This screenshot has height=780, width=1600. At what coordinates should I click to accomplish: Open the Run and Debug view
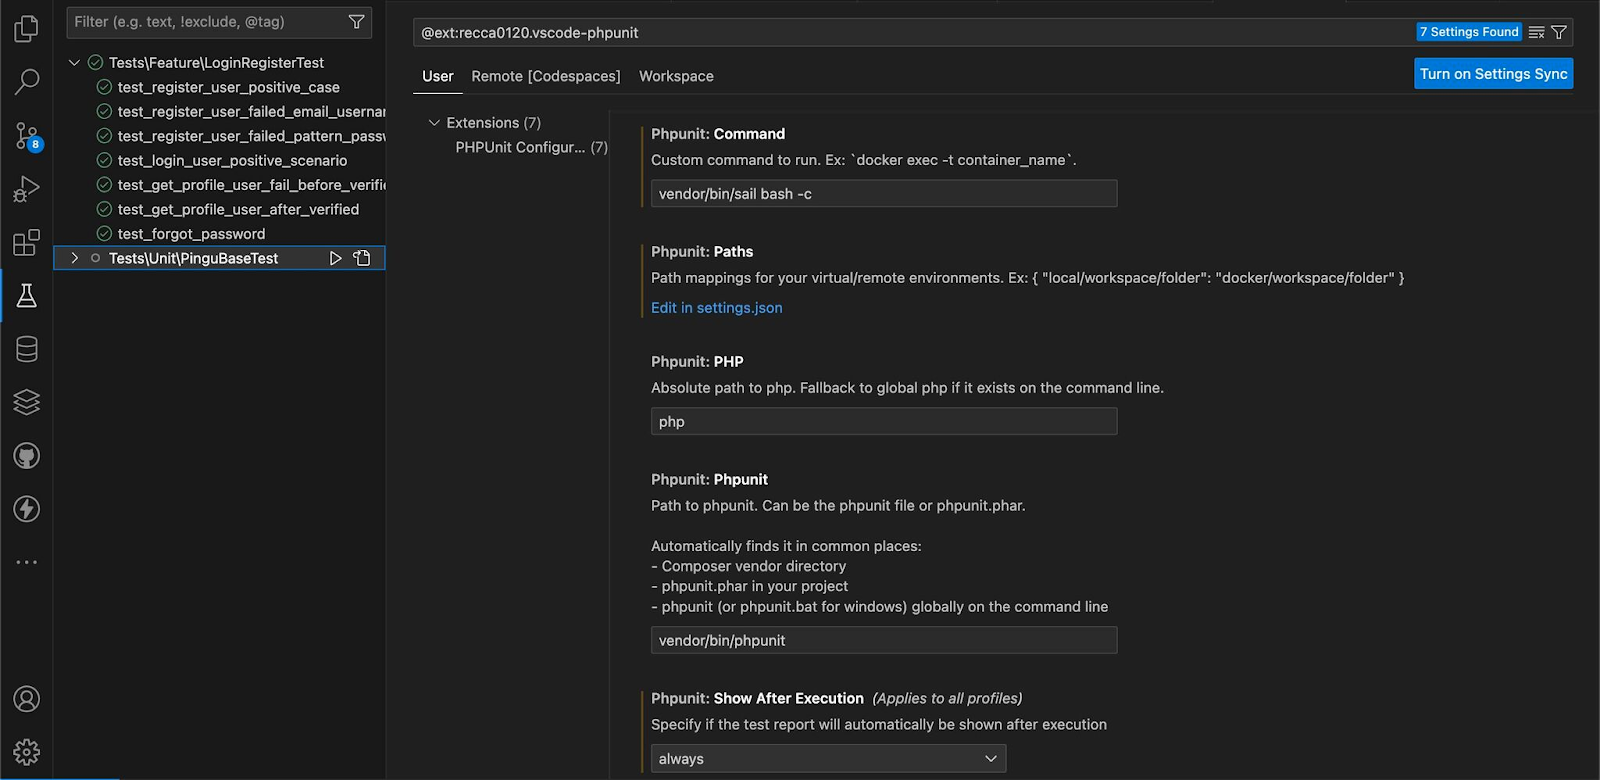tap(27, 189)
